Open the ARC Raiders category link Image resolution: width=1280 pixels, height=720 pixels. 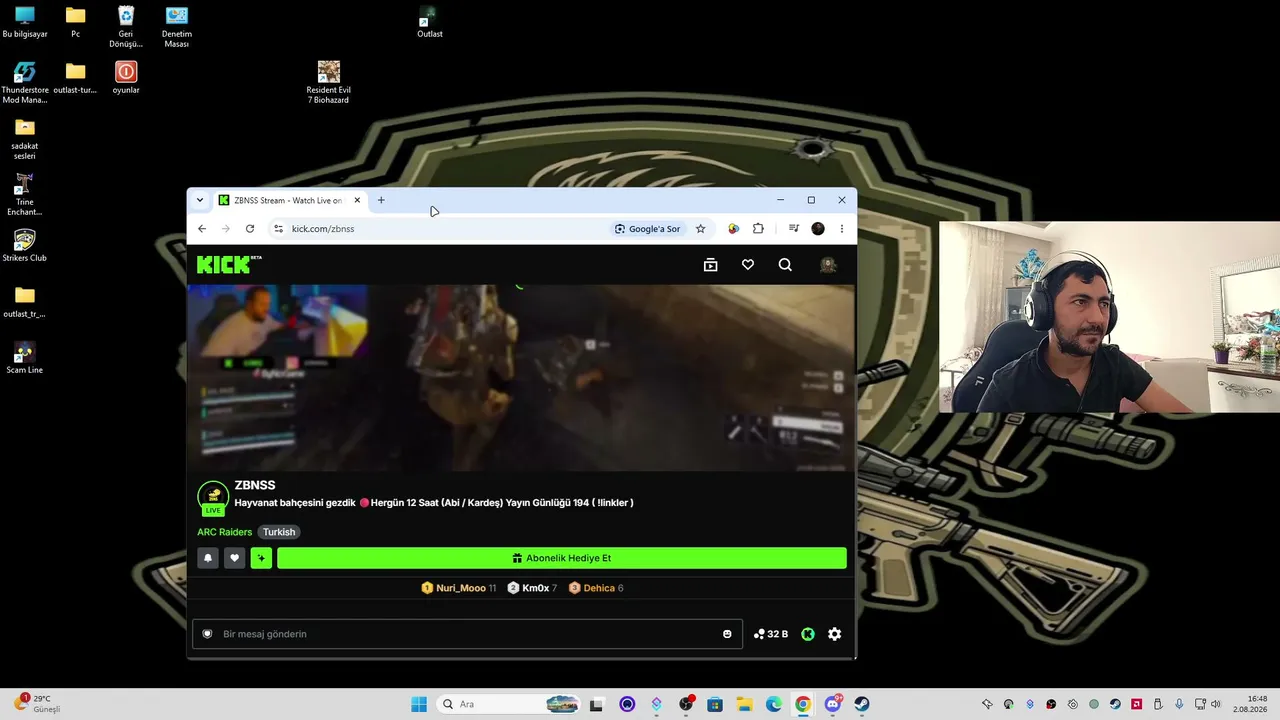(x=224, y=532)
